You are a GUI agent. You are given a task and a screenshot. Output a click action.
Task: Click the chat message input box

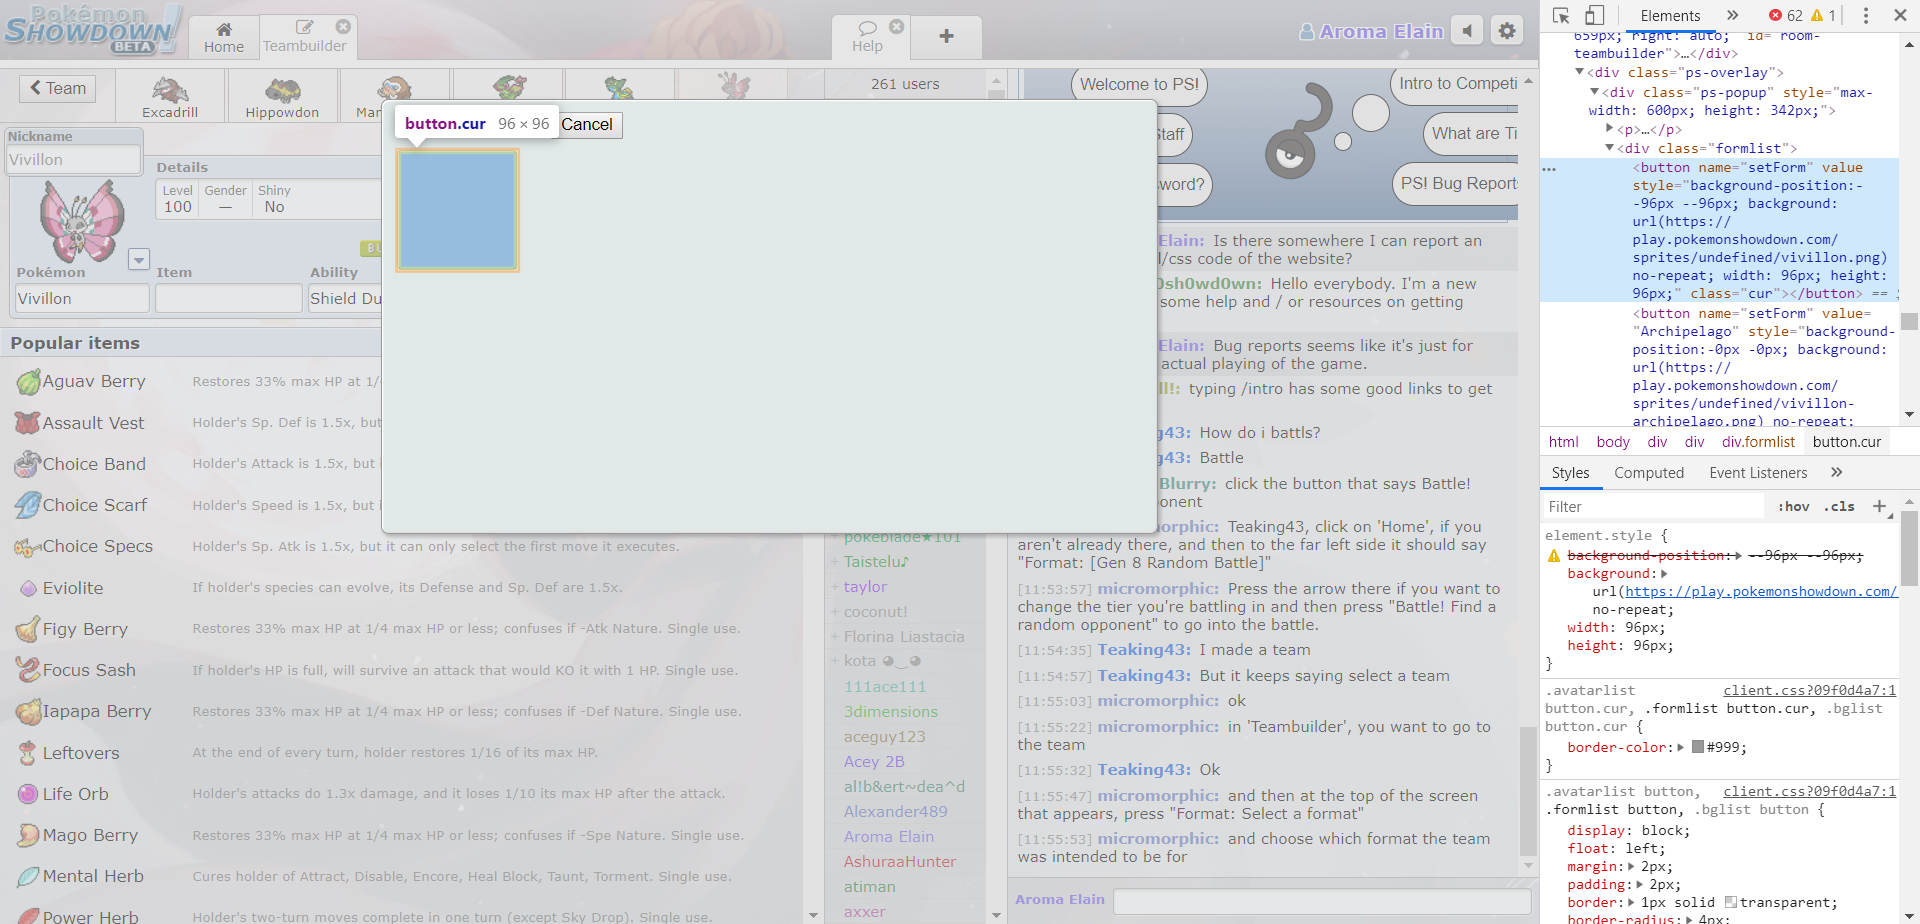coord(1322,901)
